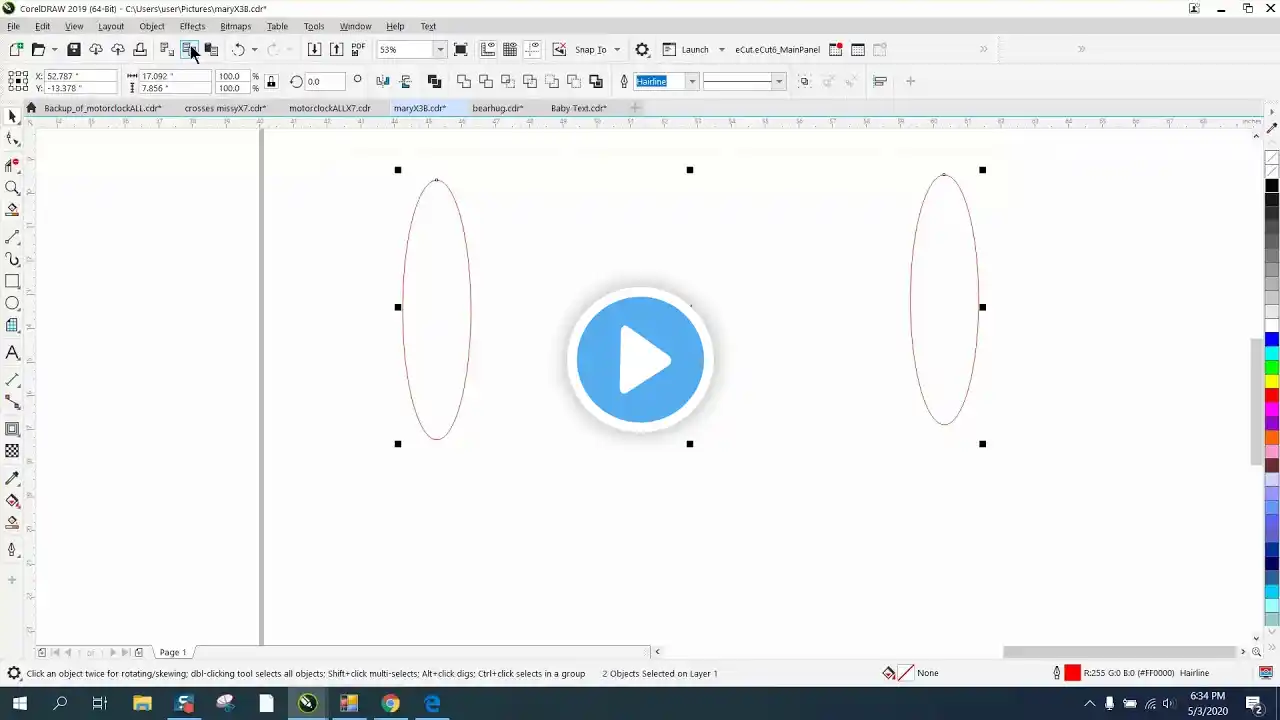Open the Options gear settings

642,49
